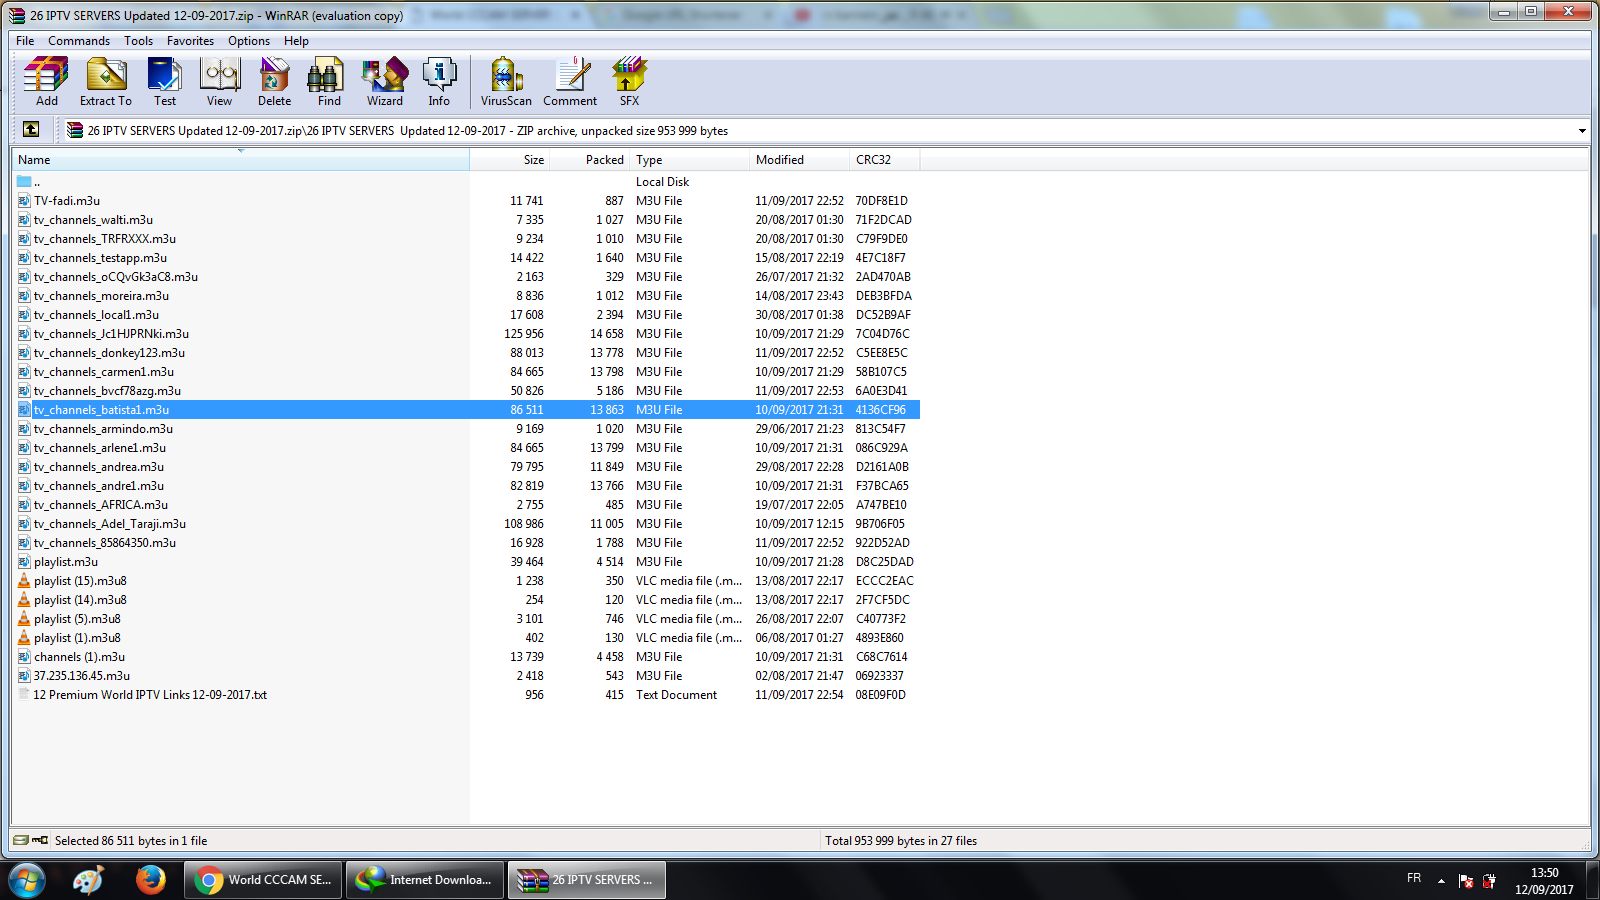The image size is (1600, 900).
Task: Show archive Info
Action: pos(439,81)
